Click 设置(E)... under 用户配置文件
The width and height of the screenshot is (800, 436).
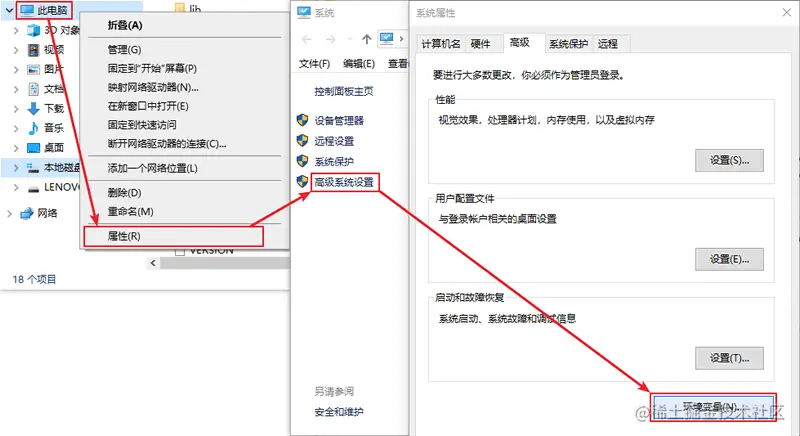(729, 259)
